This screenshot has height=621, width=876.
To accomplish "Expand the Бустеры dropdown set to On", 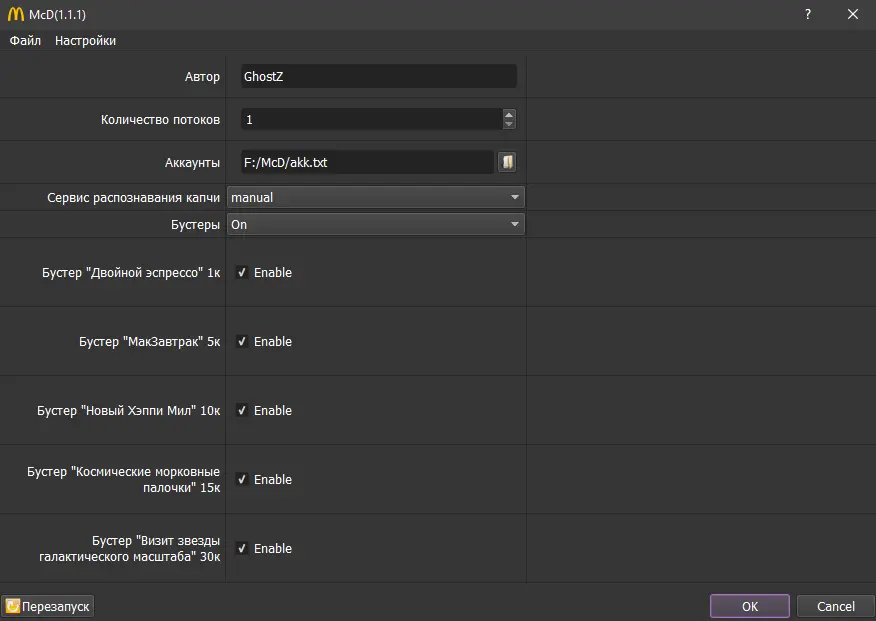I will click(375, 224).
